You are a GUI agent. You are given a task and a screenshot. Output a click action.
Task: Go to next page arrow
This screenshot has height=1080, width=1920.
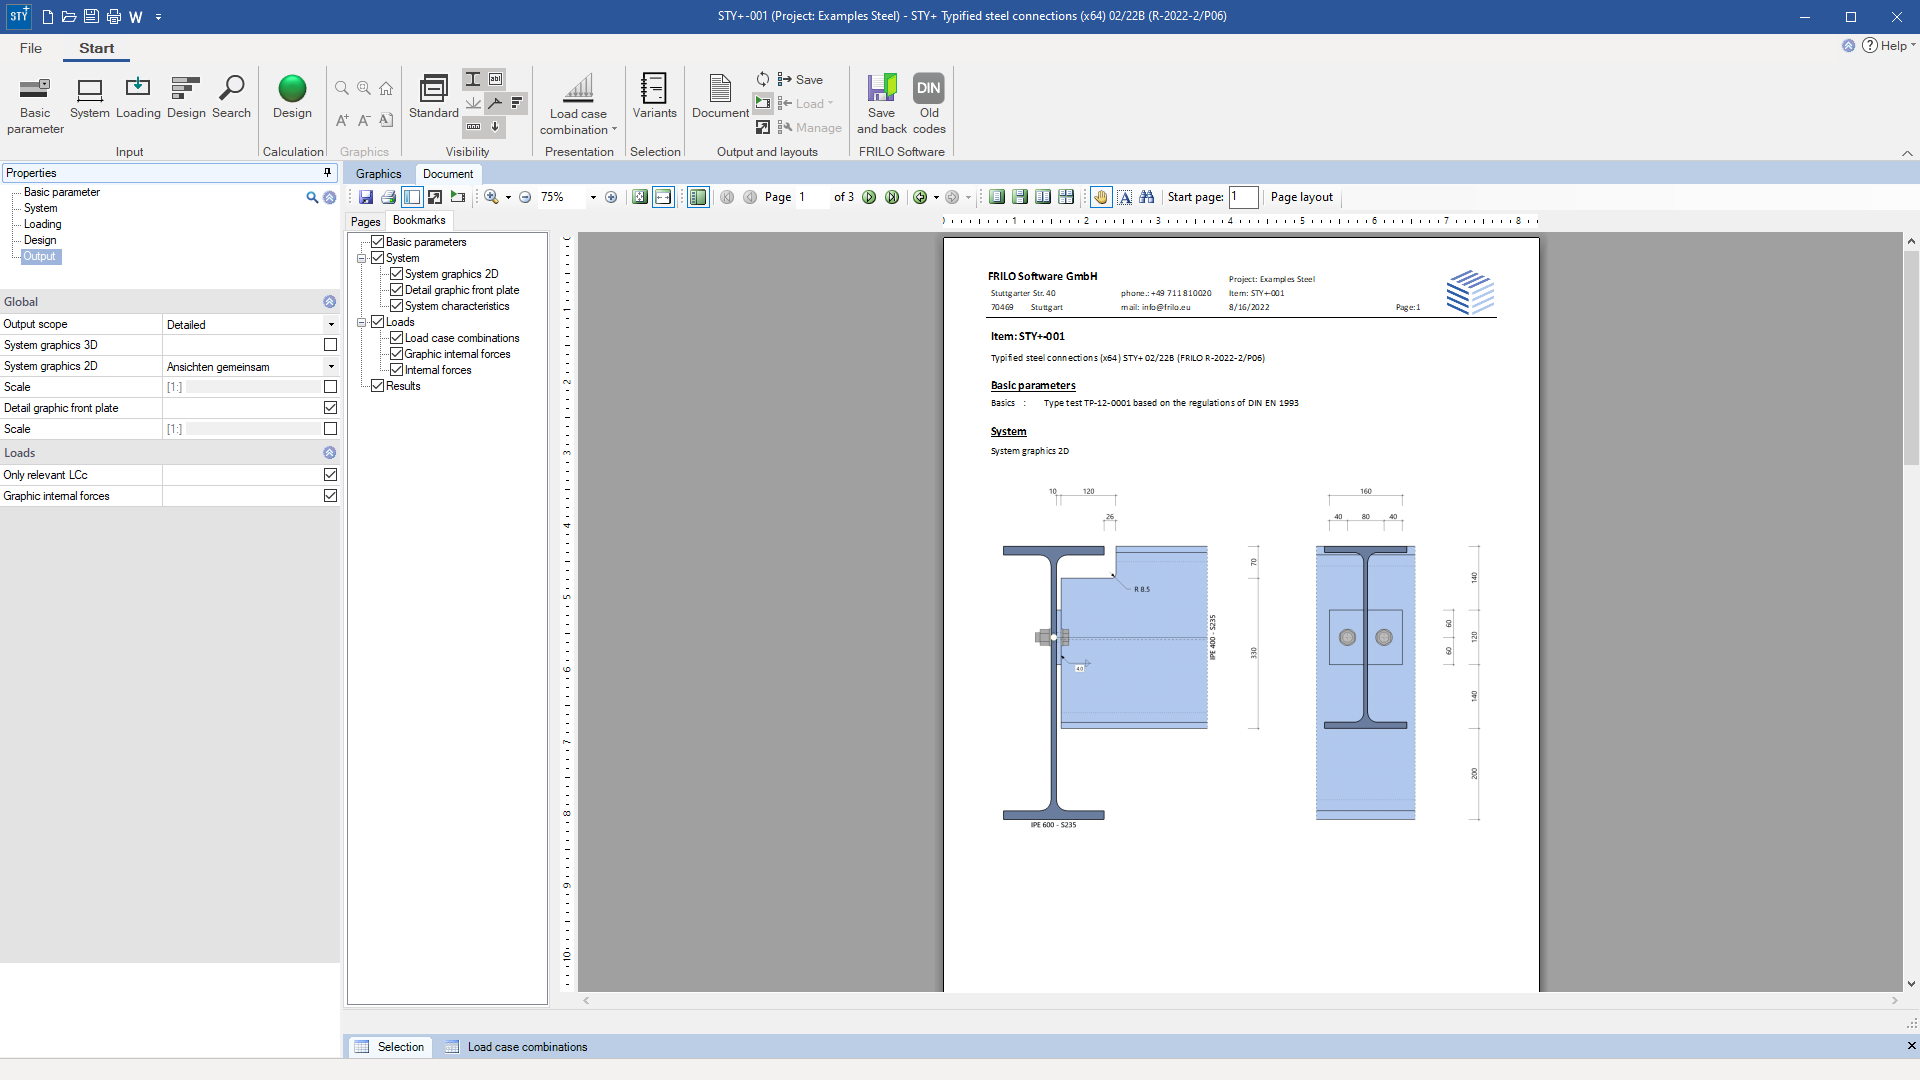[869, 197]
